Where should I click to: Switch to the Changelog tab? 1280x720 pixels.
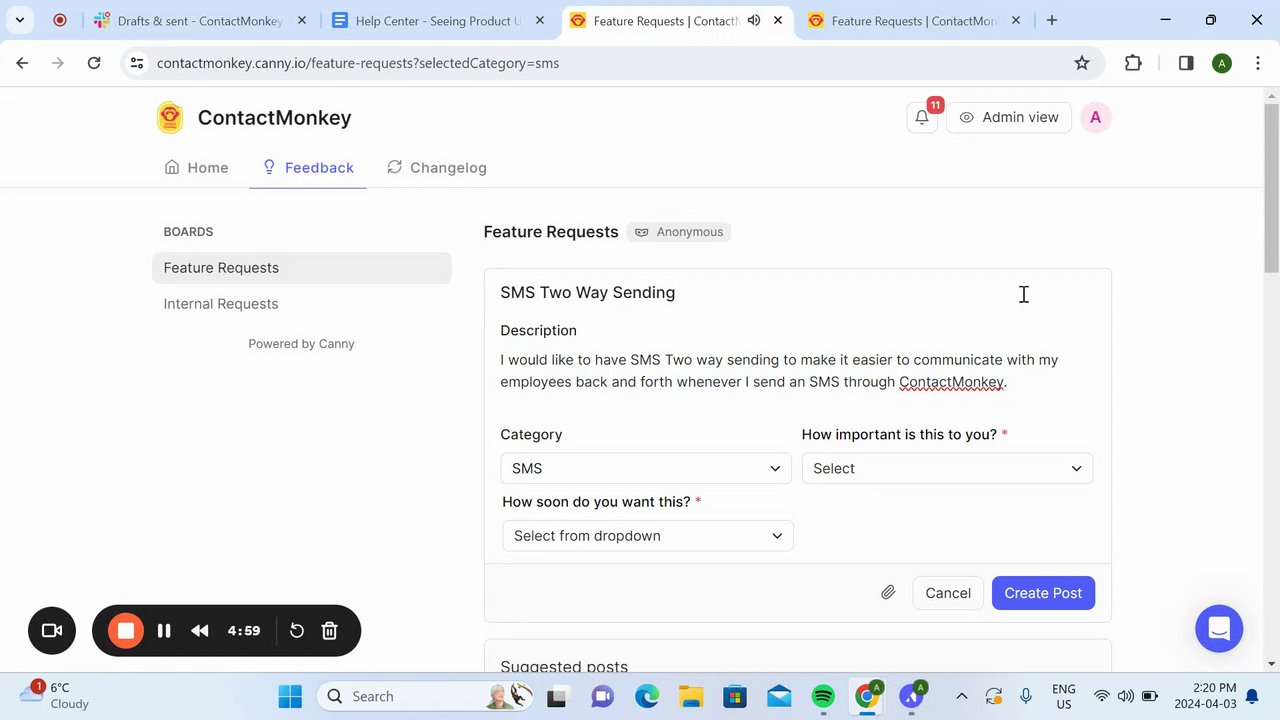pyautogui.click(x=437, y=167)
